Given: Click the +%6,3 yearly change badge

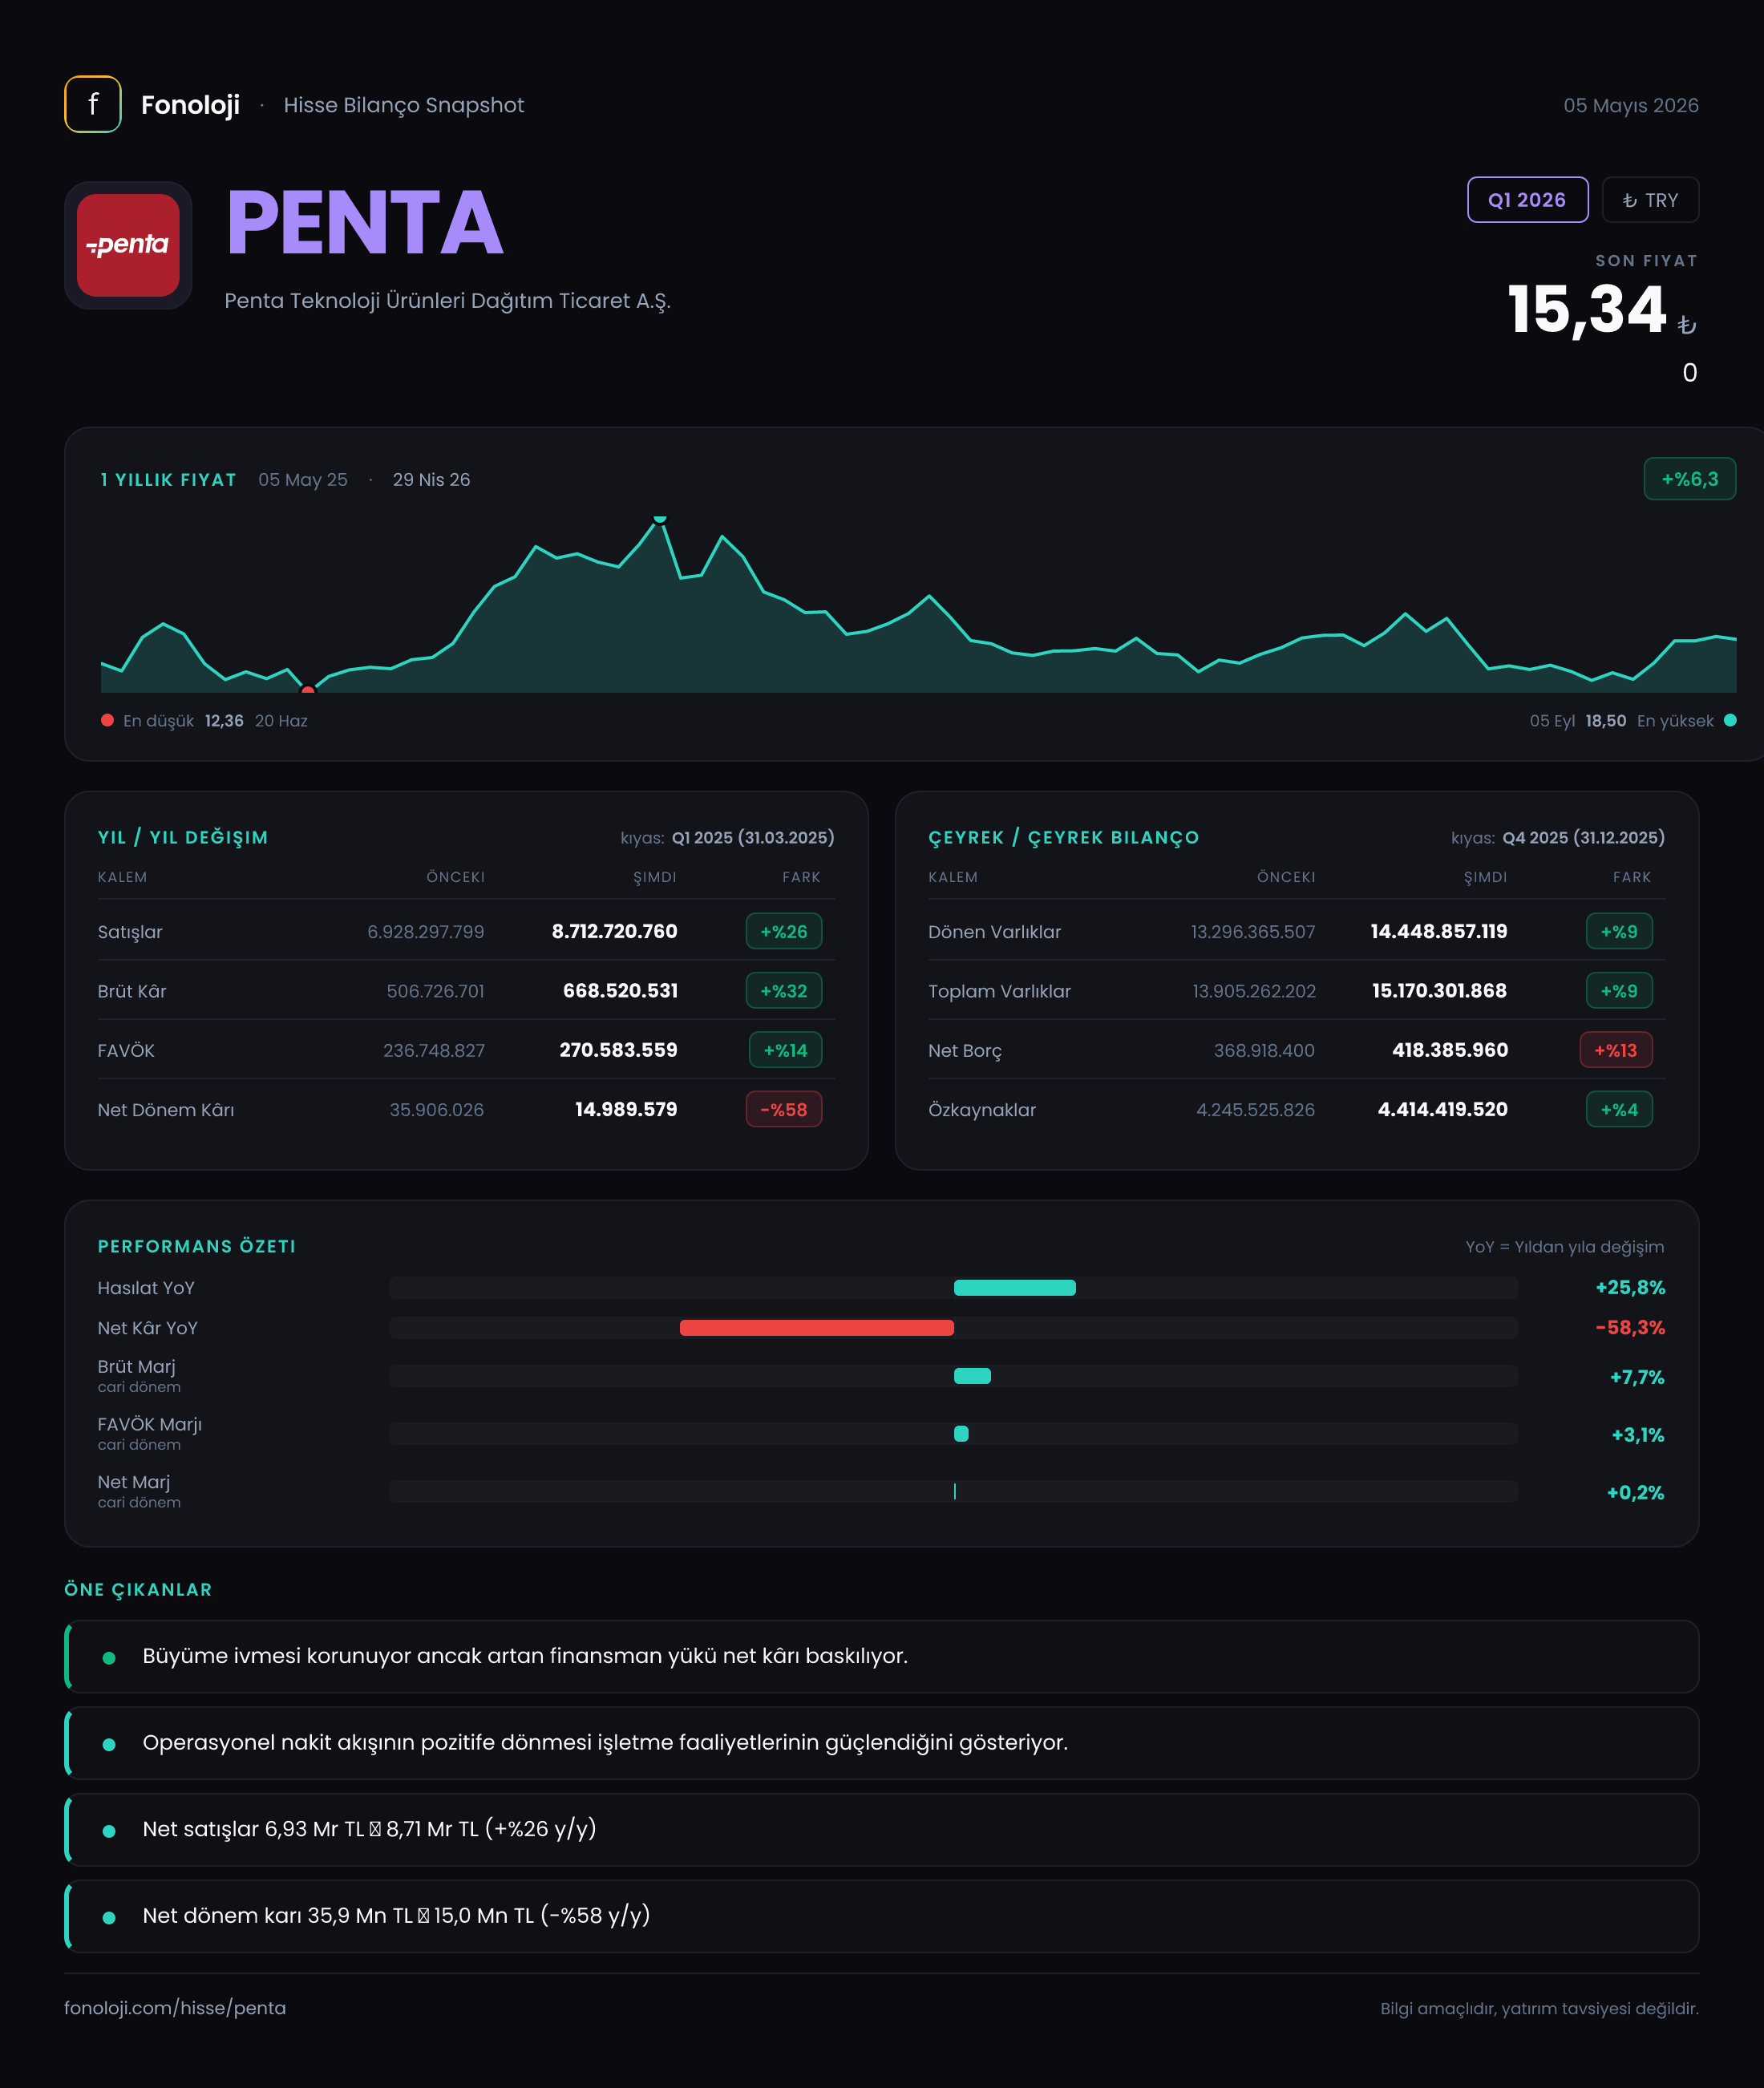Looking at the screenshot, I should [x=1689, y=479].
